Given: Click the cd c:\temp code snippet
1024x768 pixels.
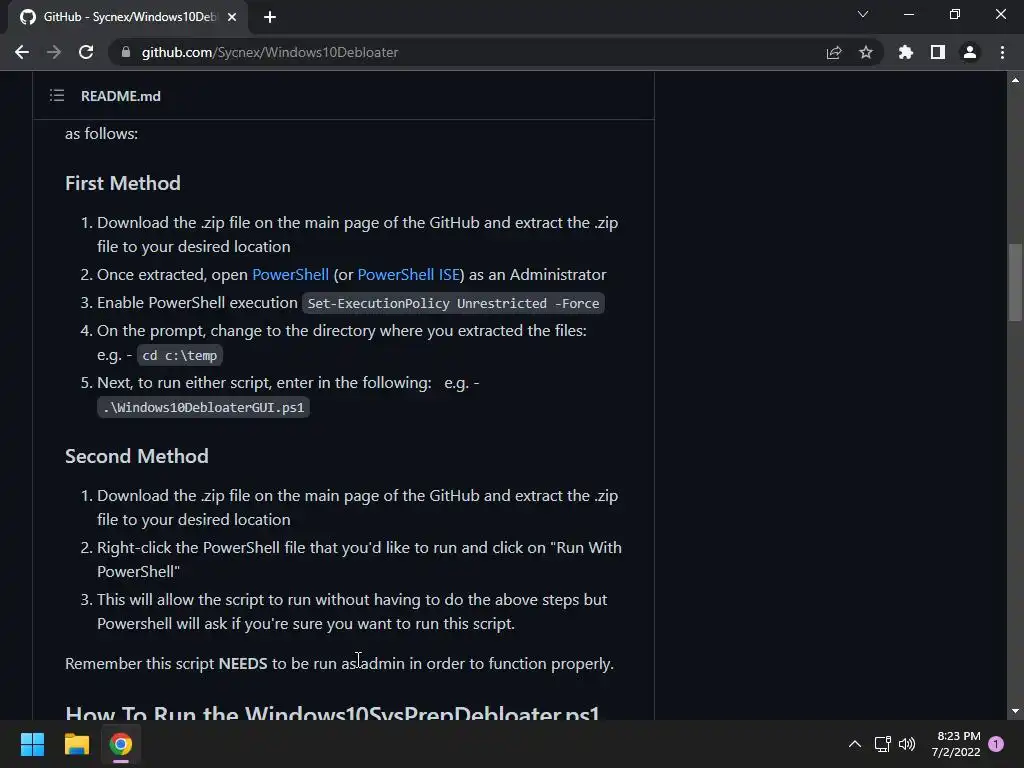Looking at the screenshot, I should point(180,355).
